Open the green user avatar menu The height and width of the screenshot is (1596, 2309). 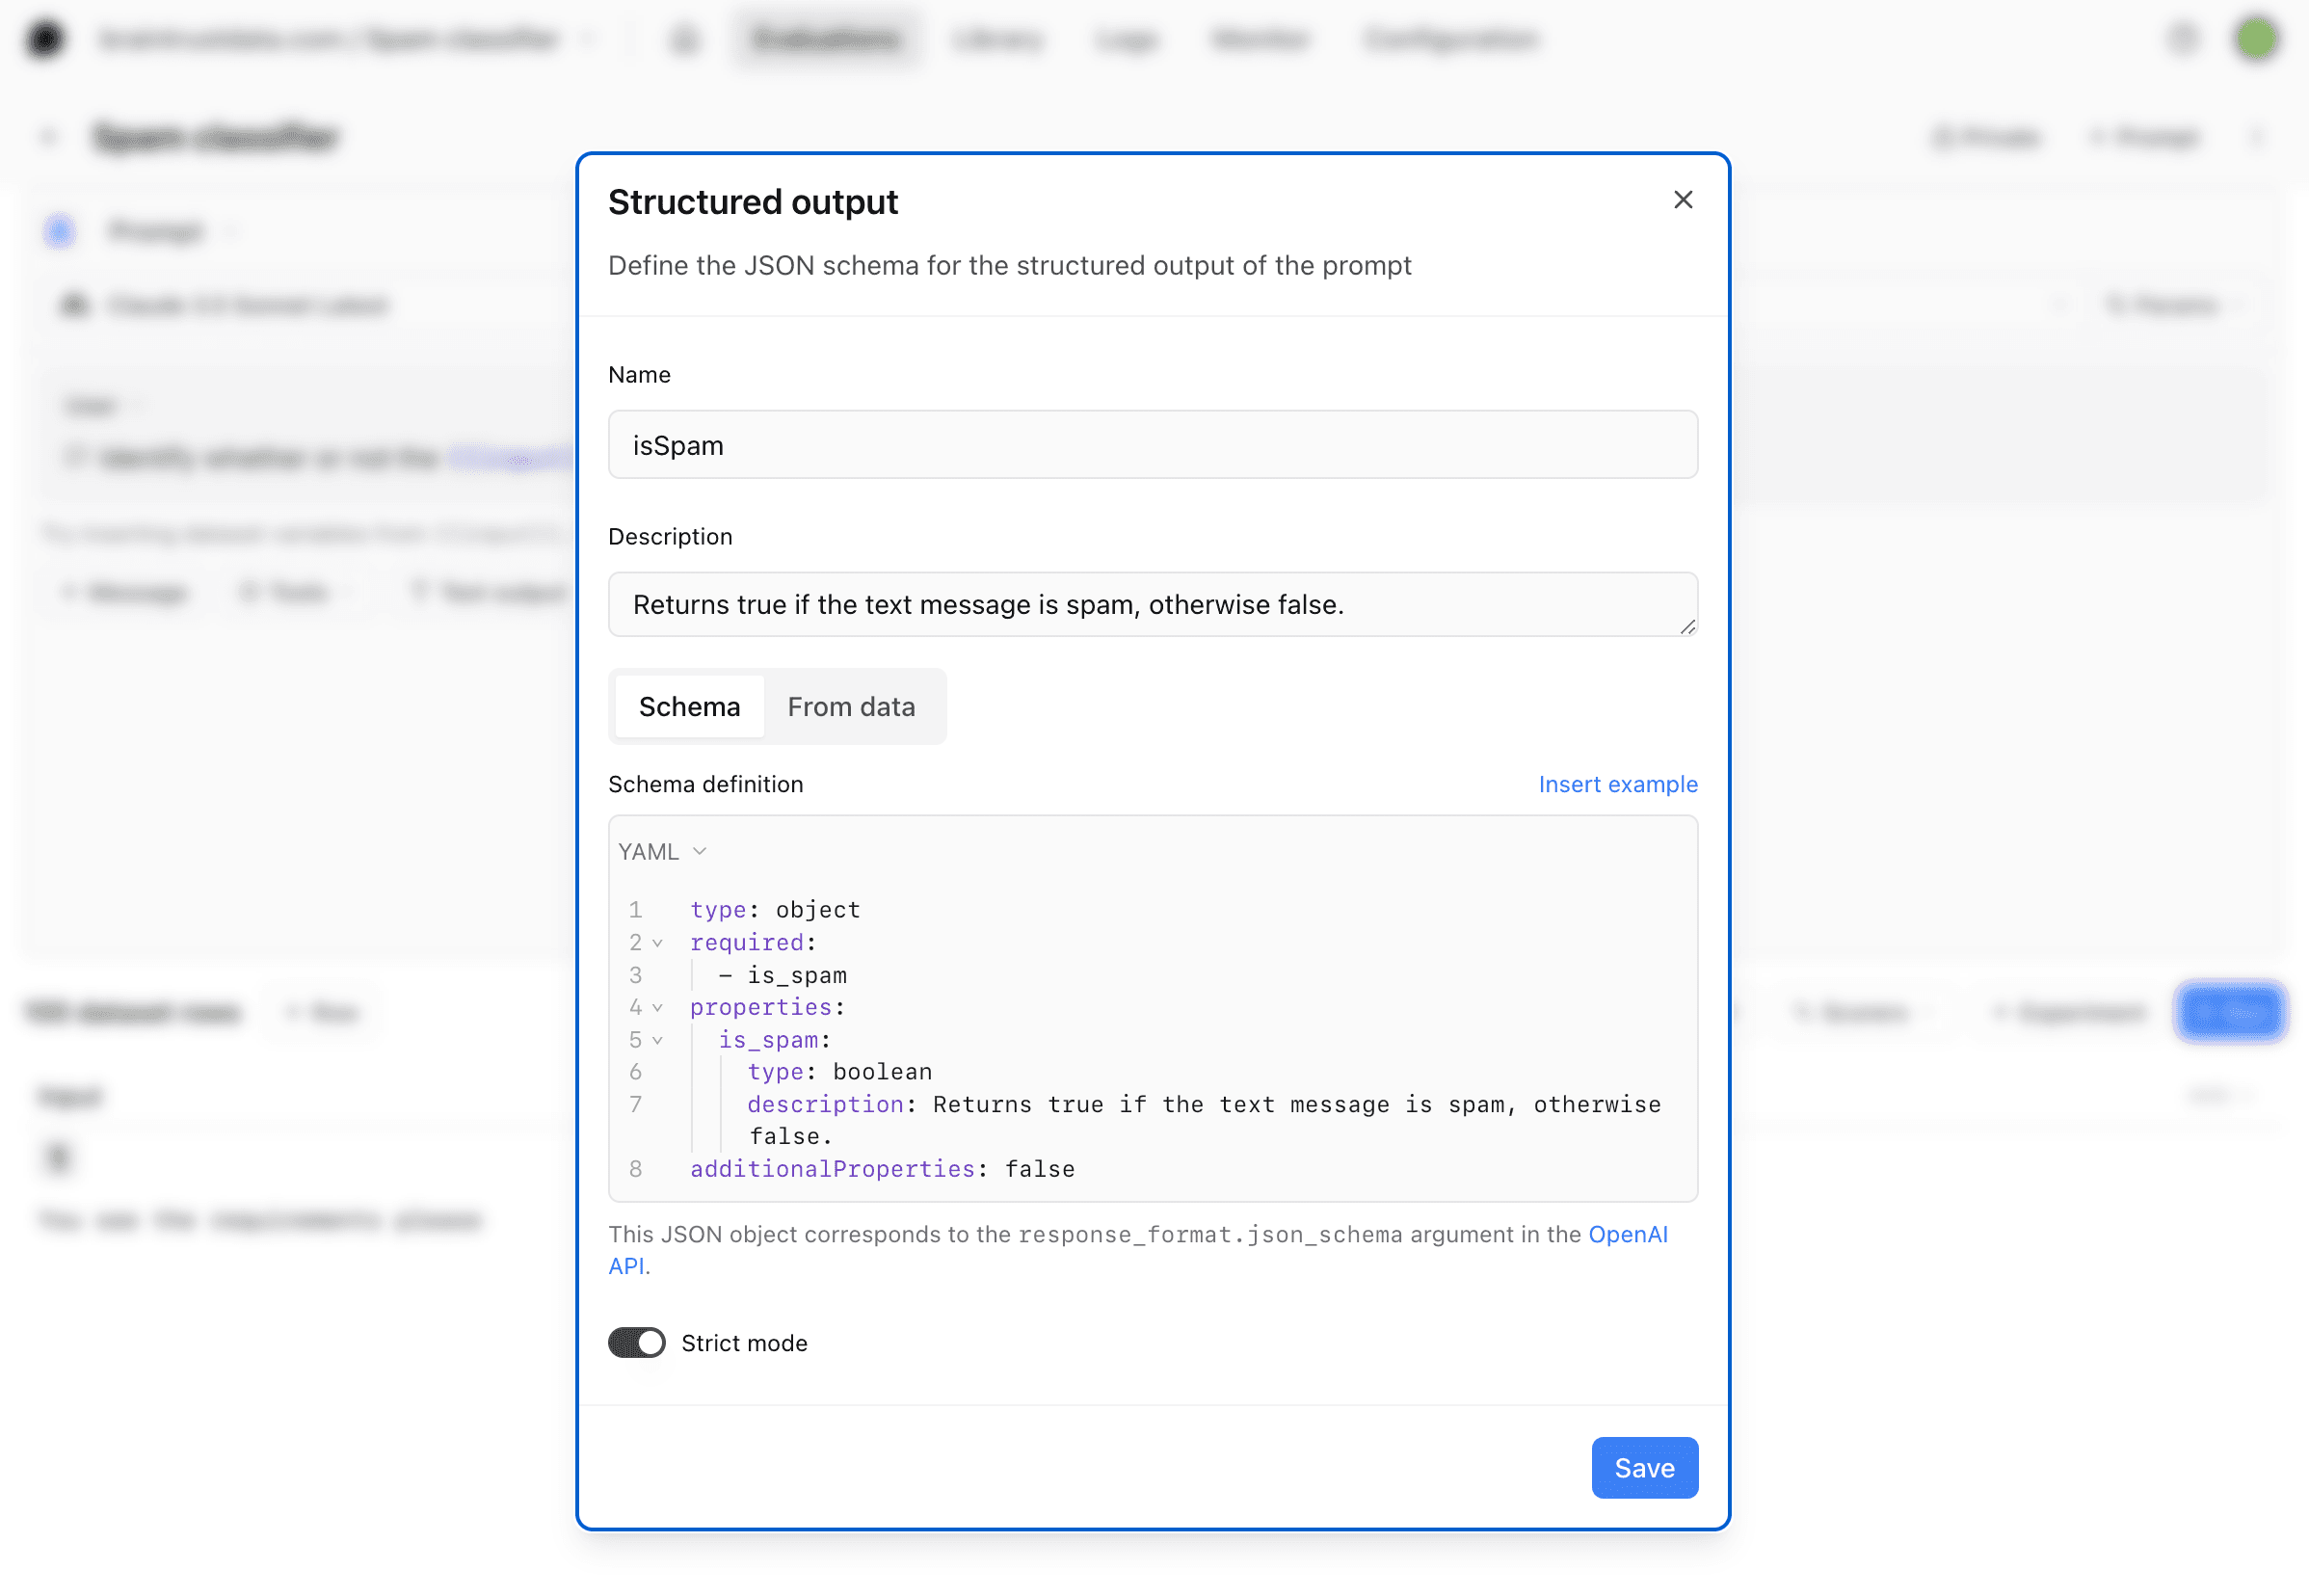click(2255, 39)
